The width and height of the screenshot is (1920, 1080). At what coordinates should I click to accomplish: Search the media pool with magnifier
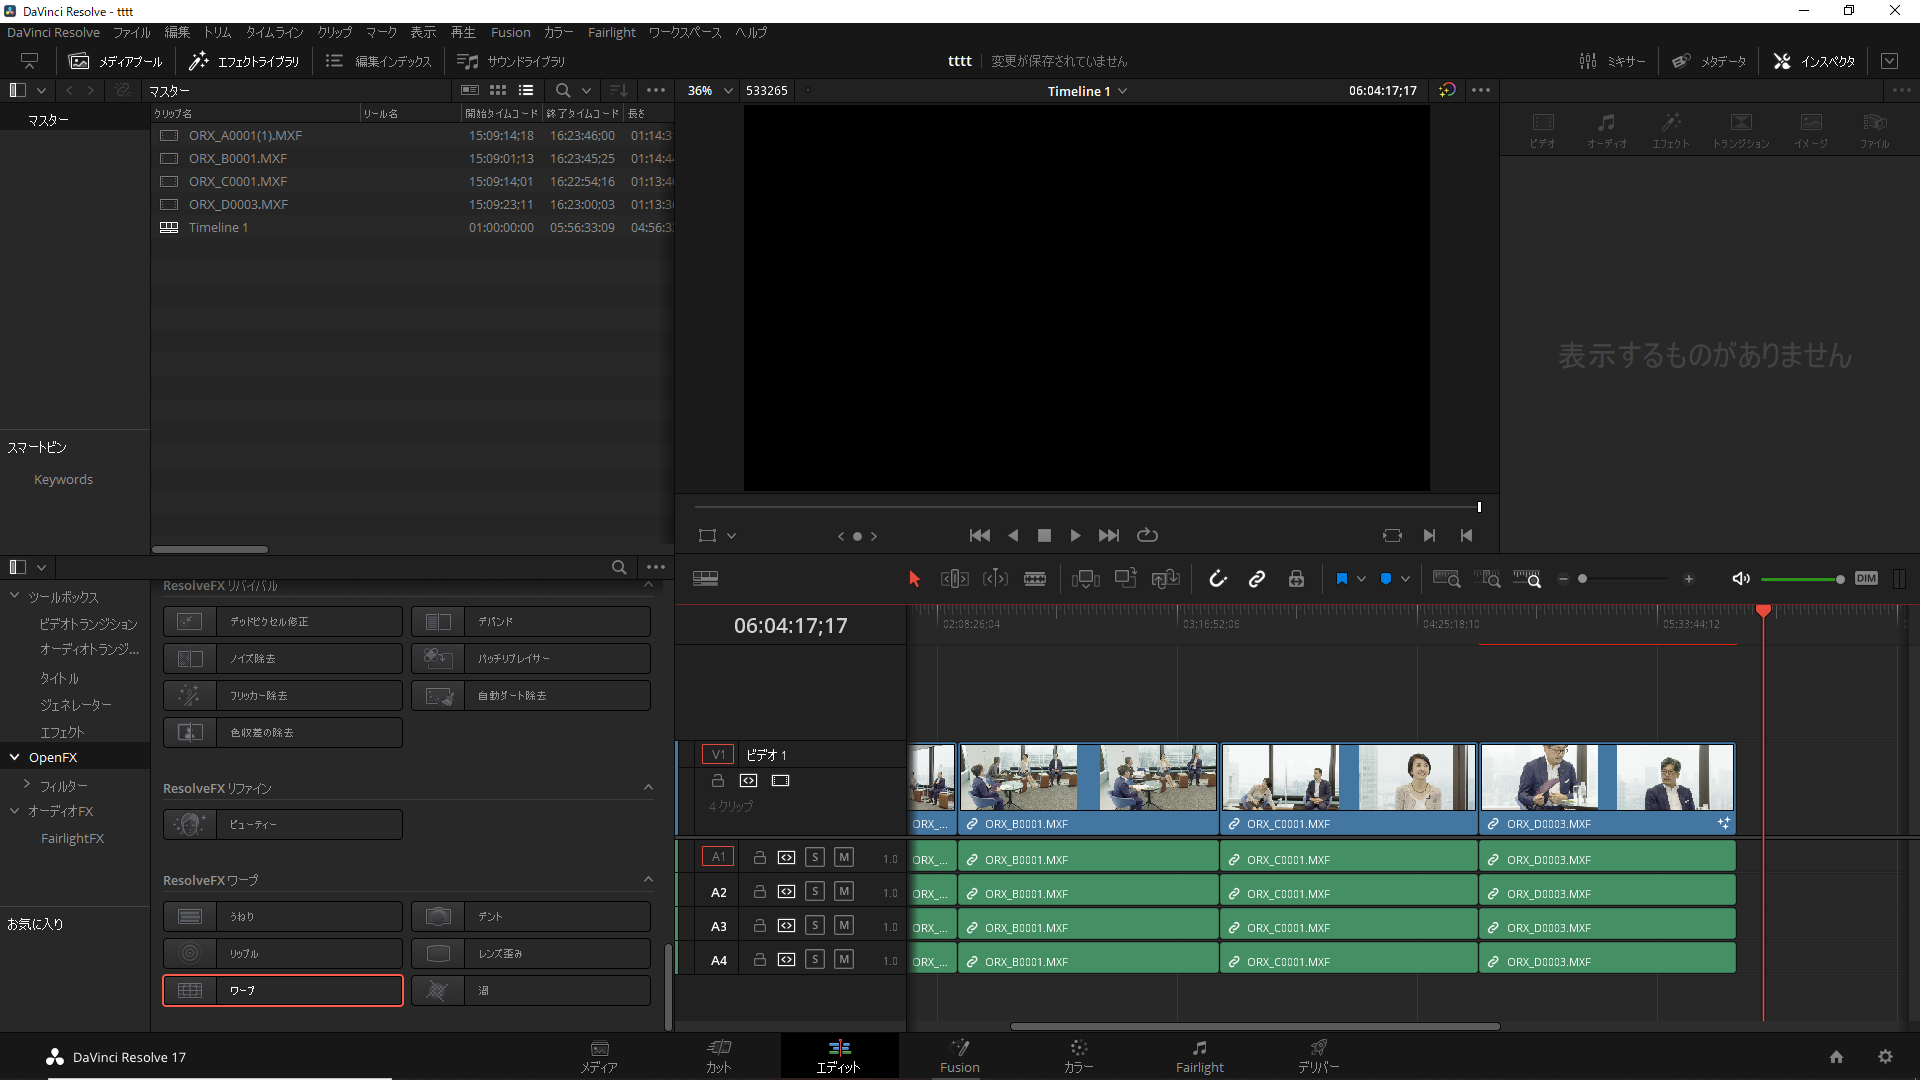pyautogui.click(x=563, y=90)
